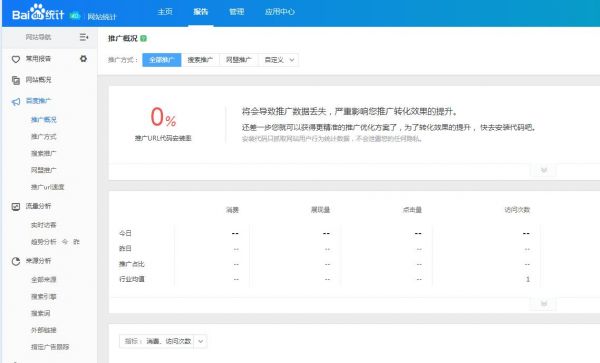Image resolution: width=600 pixels, height=363 pixels.
Task: Open 网盟推广 in the sidebar list
Action: pyautogui.click(x=44, y=170)
